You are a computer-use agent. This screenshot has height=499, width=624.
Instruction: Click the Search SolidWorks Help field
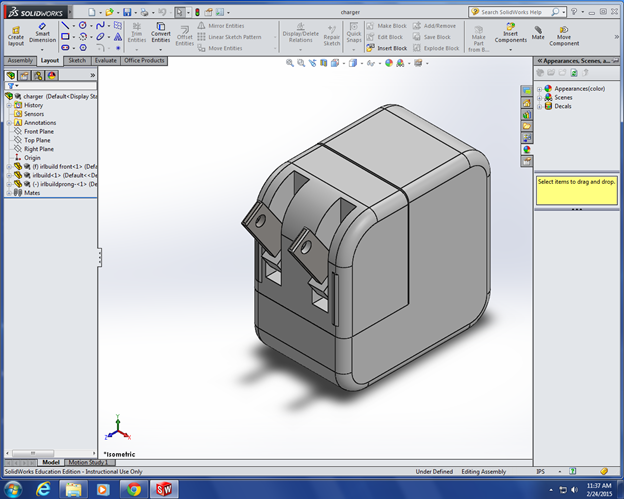pos(512,12)
